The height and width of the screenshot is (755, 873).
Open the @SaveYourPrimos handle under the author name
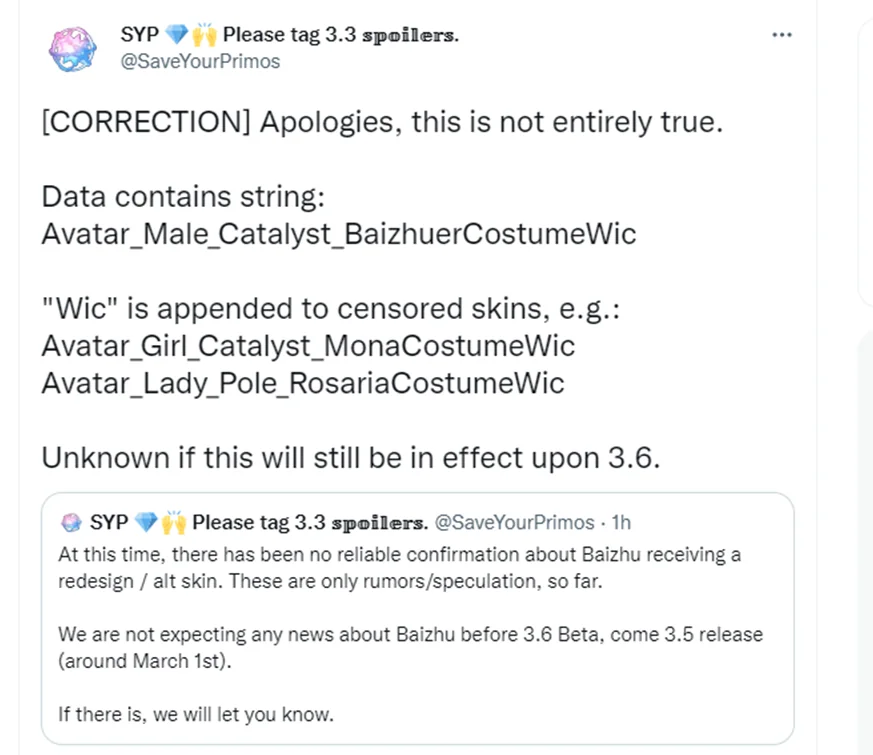click(x=200, y=61)
